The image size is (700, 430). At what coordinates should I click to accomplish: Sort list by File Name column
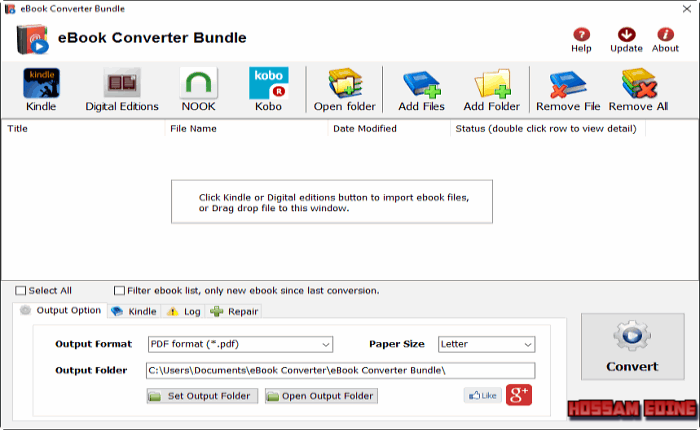pos(246,129)
